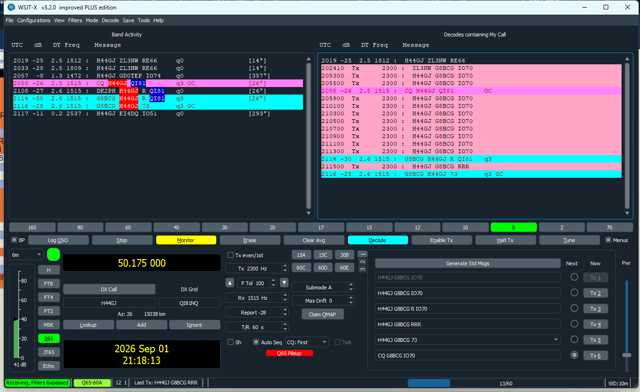Click the cyan Decode button
The height and width of the screenshot is (392, 640).
[x=378, y=240]
